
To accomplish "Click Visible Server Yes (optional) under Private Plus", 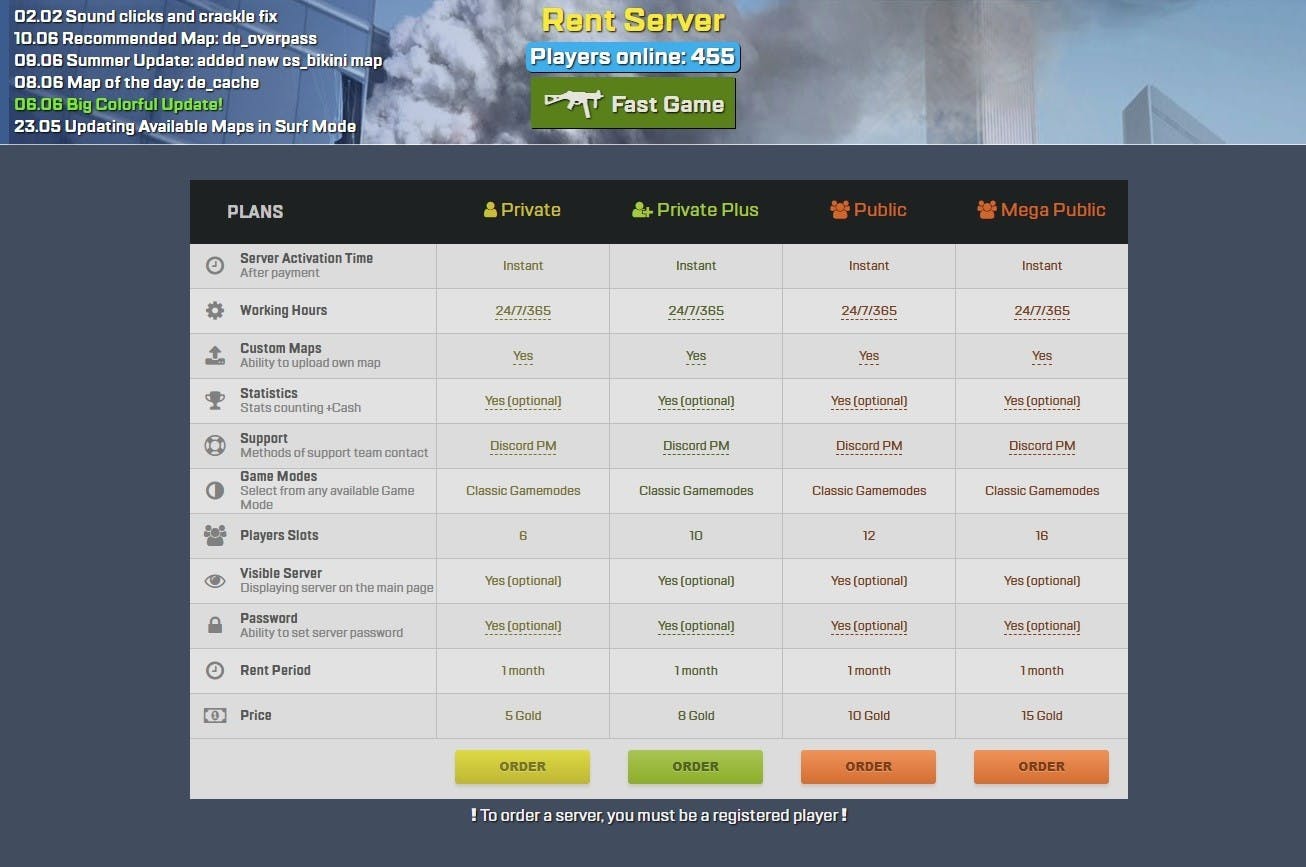I will click(x=696, y=581).
